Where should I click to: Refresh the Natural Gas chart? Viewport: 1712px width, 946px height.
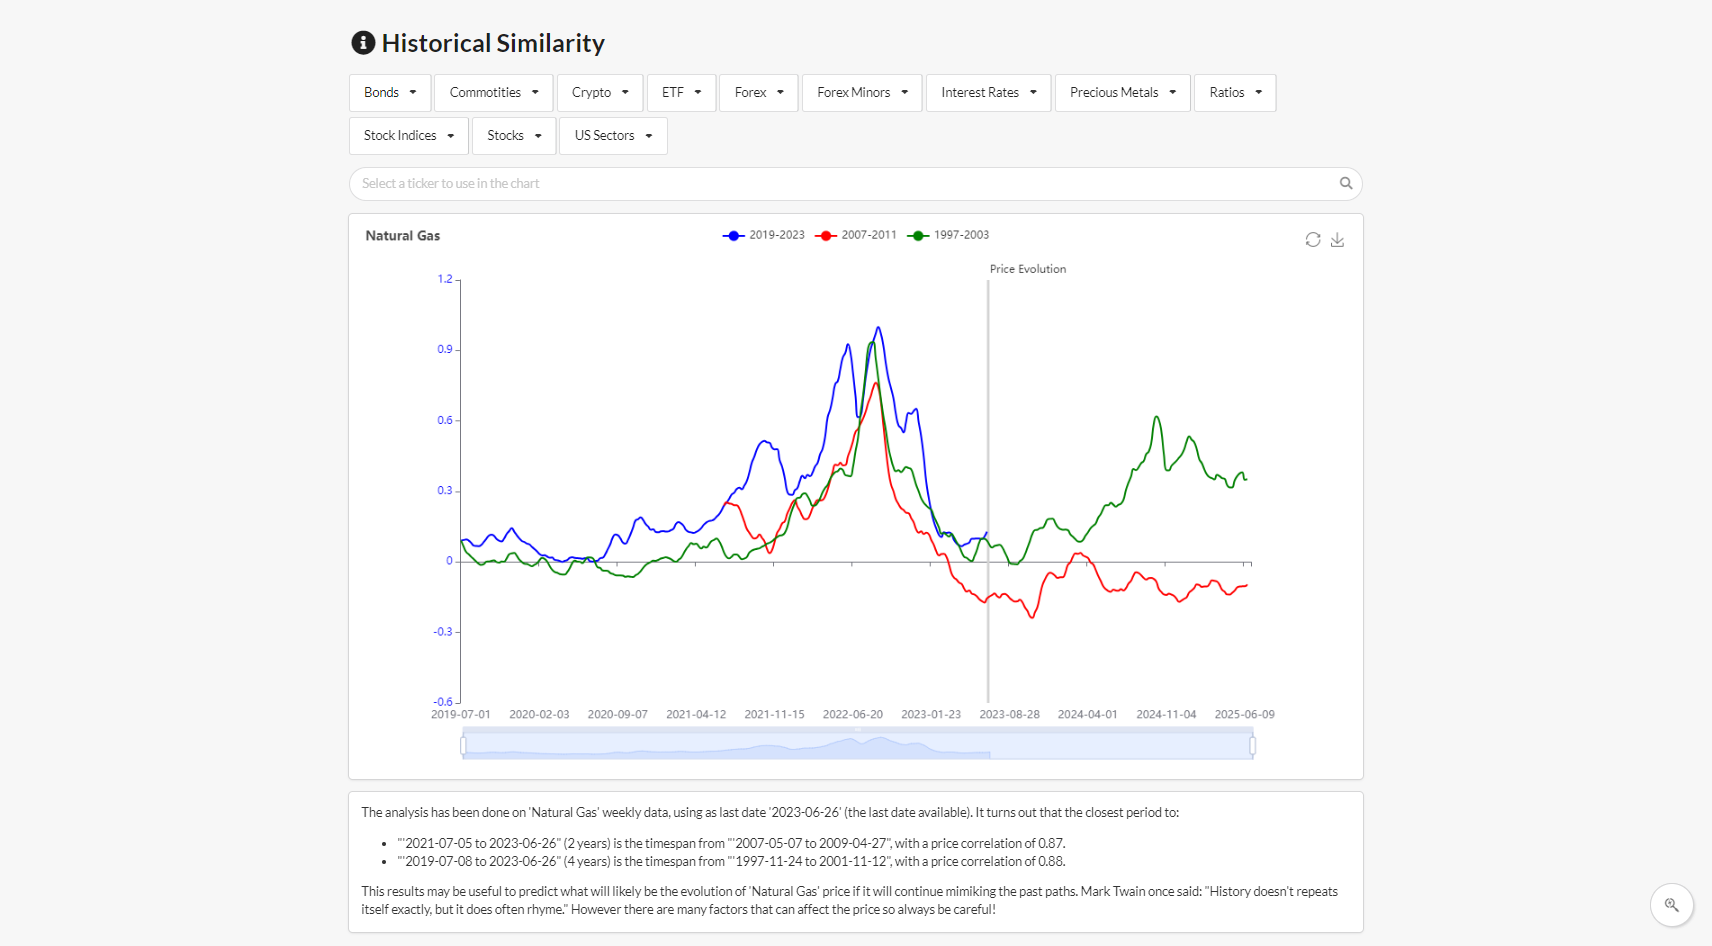(1313, 240)
